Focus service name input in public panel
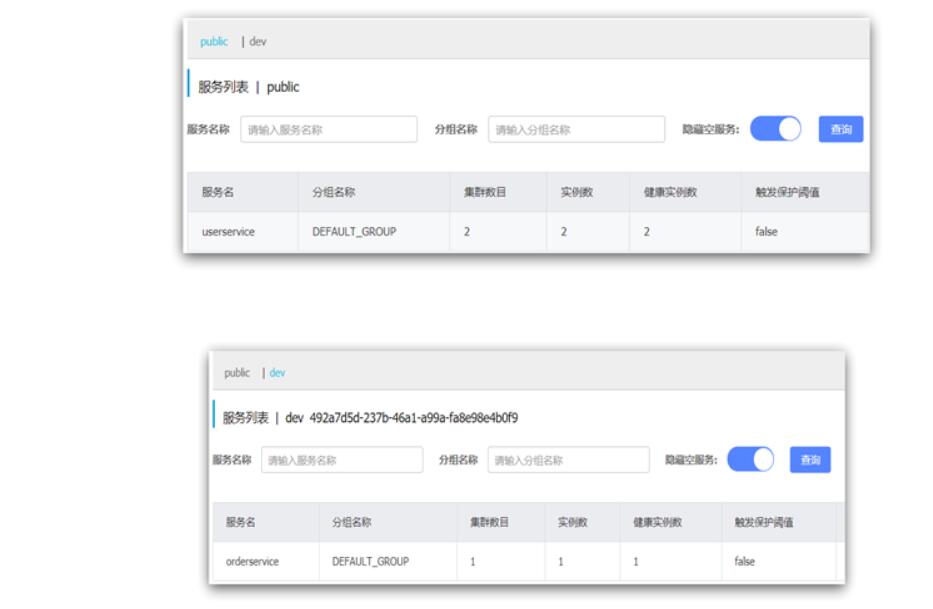The height and width of the screenshot is (609, 933). pyautogui.click(x=328, y=129)
